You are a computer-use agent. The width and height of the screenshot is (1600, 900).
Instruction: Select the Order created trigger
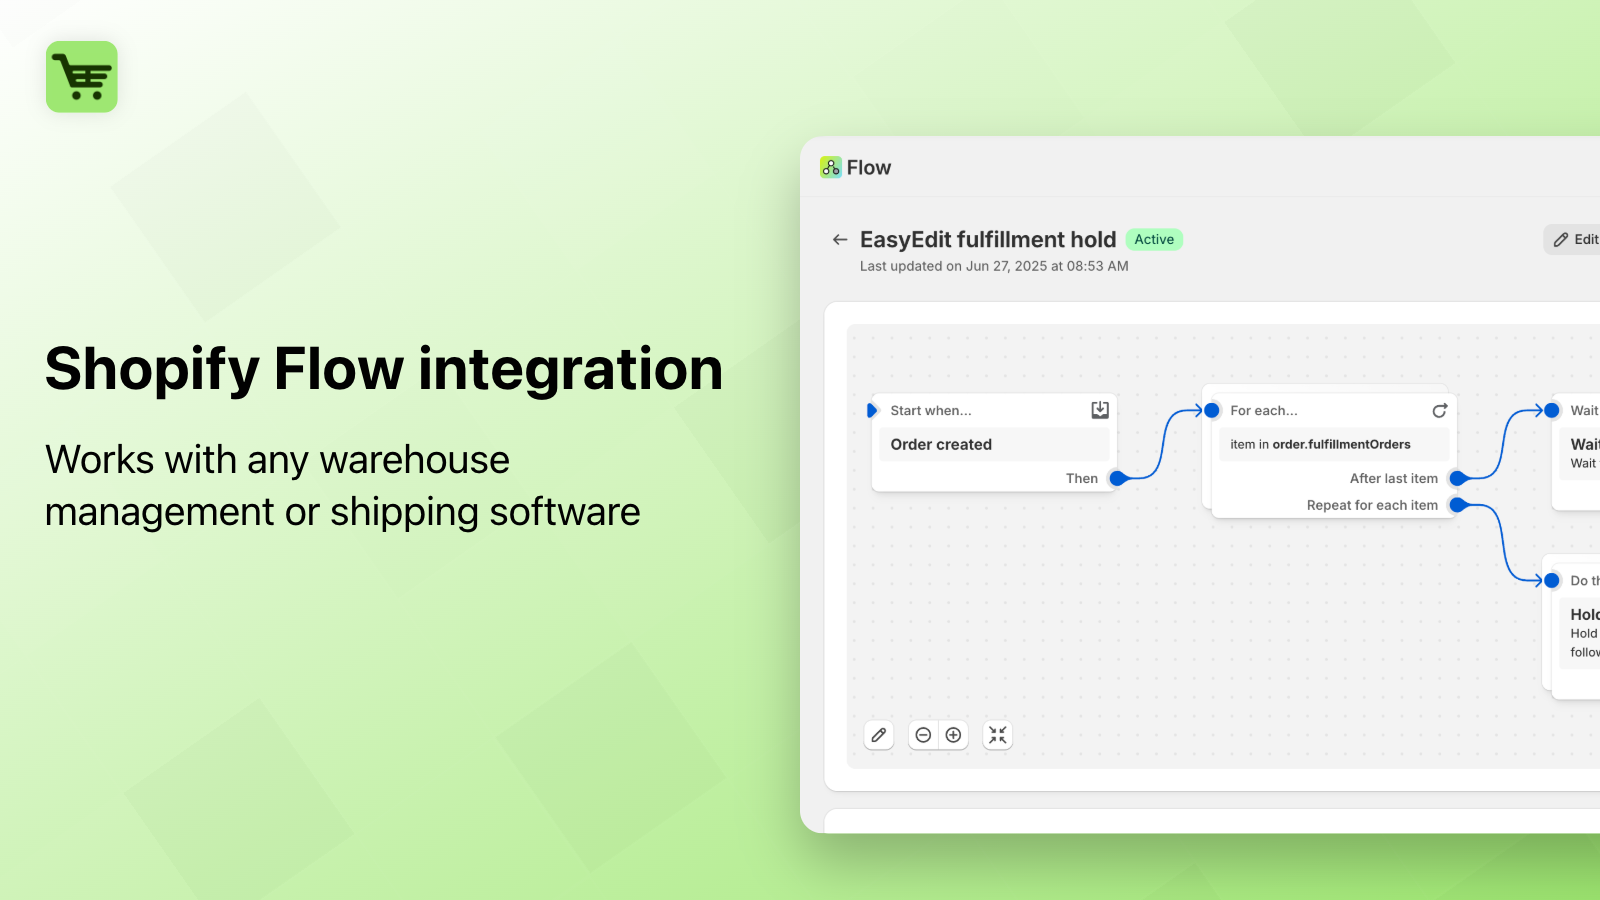click(x=994, y=444)
